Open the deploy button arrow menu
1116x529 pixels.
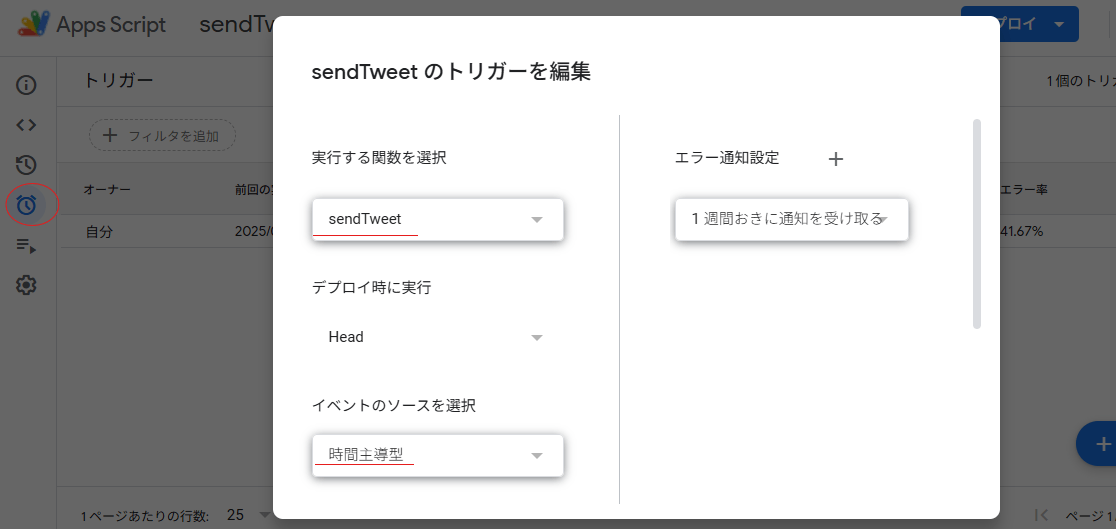[1059, 24]
